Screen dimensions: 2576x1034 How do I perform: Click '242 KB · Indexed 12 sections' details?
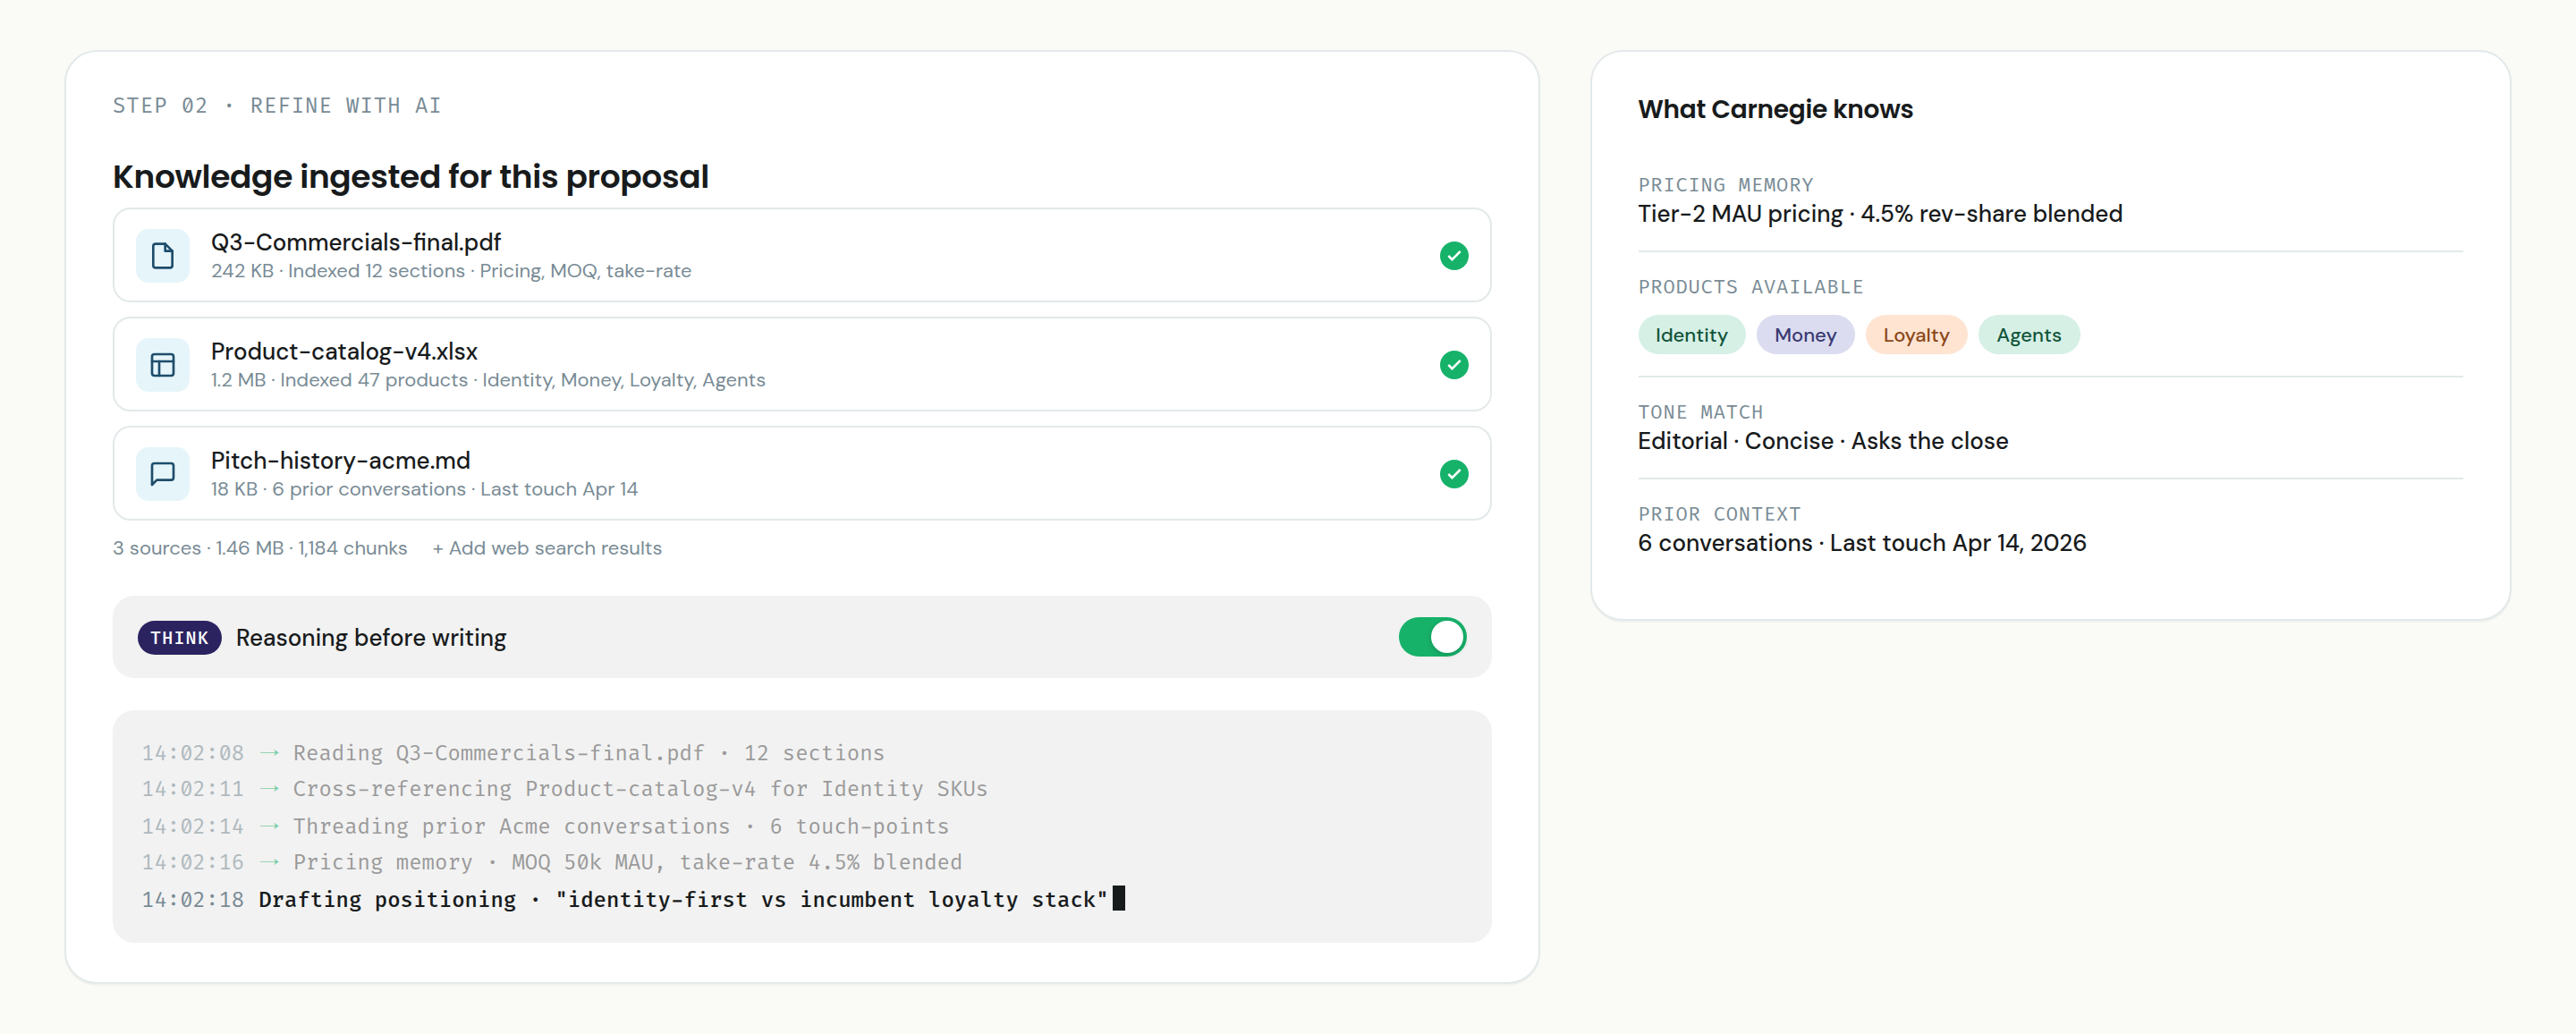coord(338,271)
